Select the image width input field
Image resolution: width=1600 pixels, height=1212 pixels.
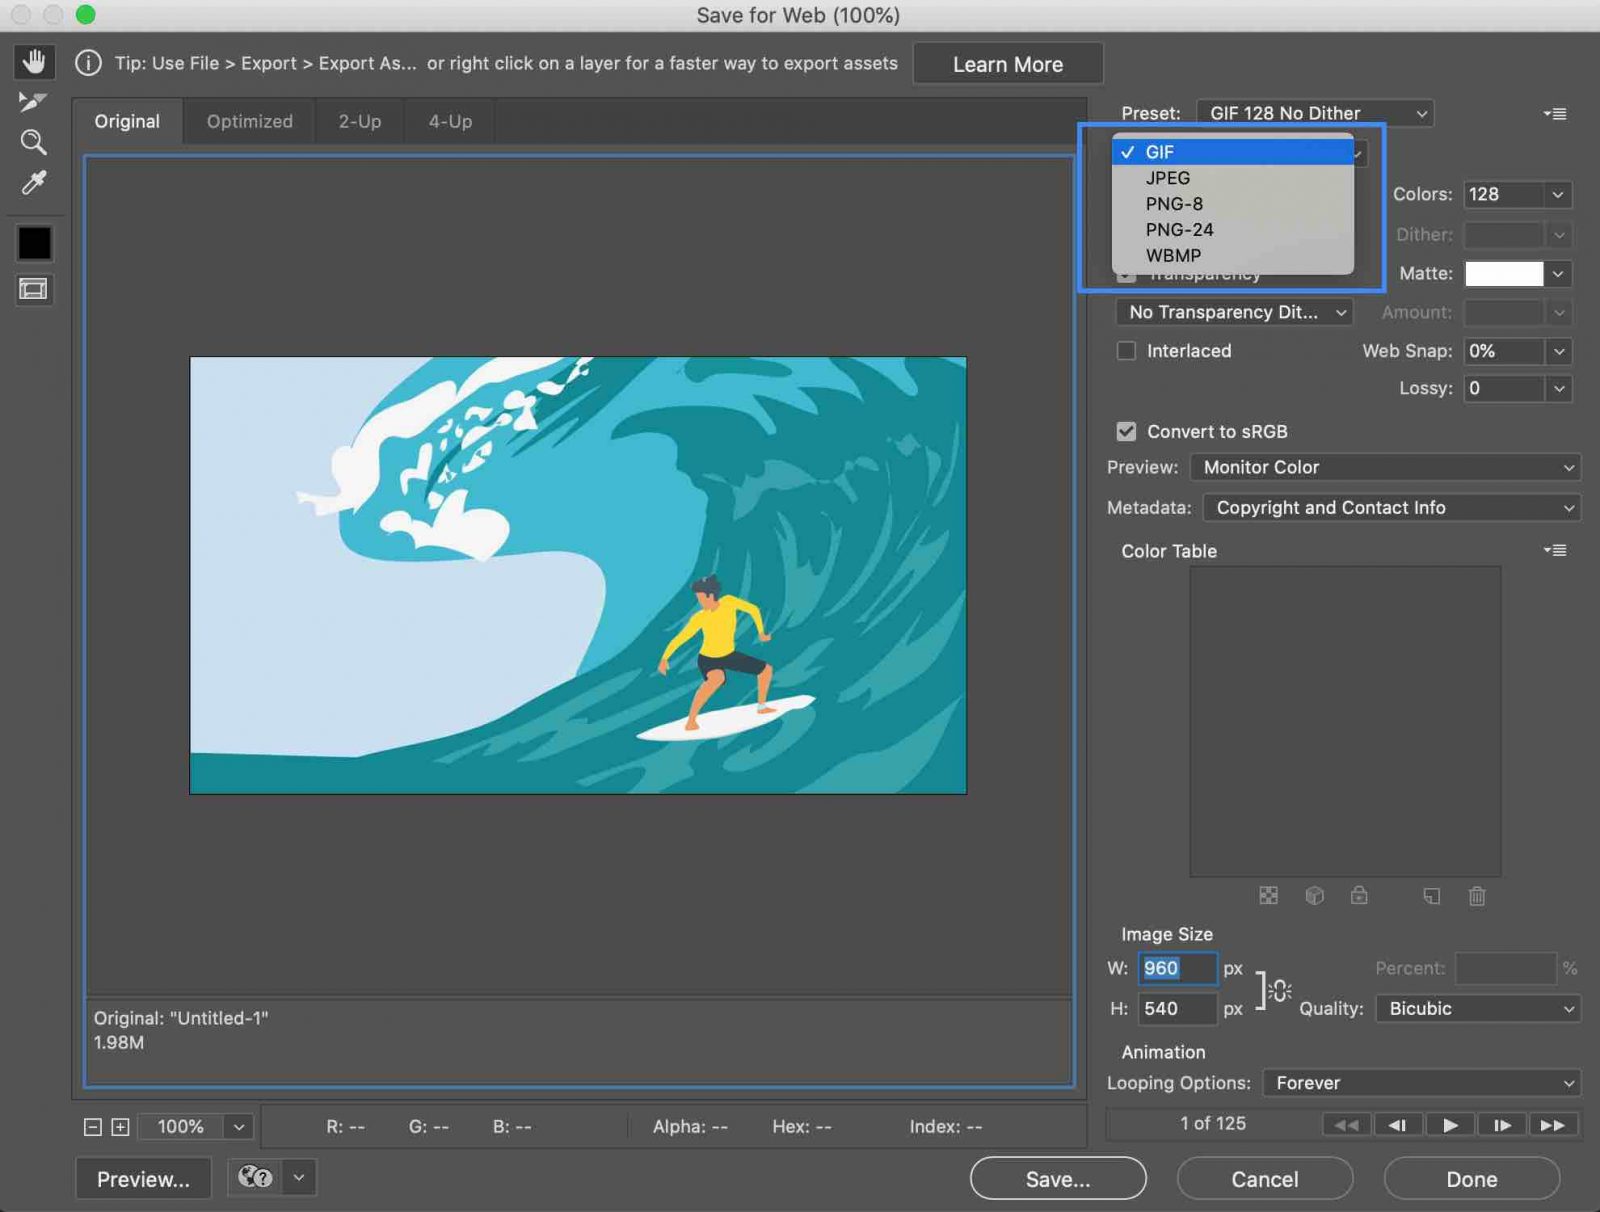(1176, 968)
